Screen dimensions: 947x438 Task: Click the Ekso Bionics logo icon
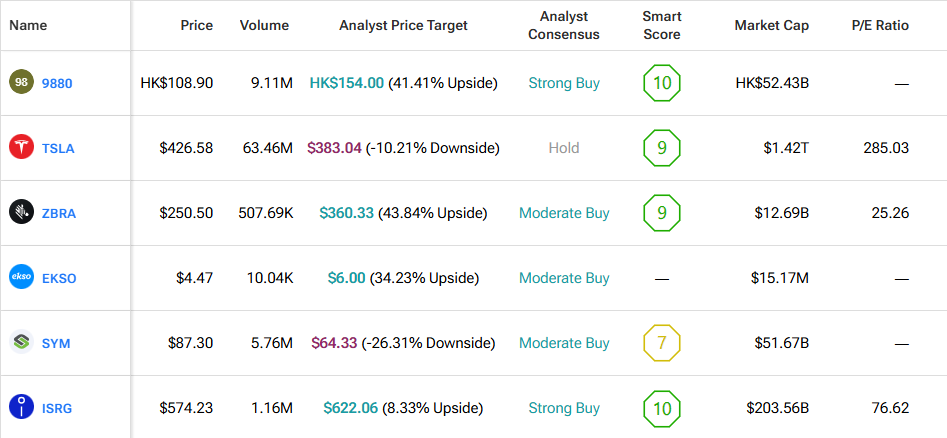[22, 278]
